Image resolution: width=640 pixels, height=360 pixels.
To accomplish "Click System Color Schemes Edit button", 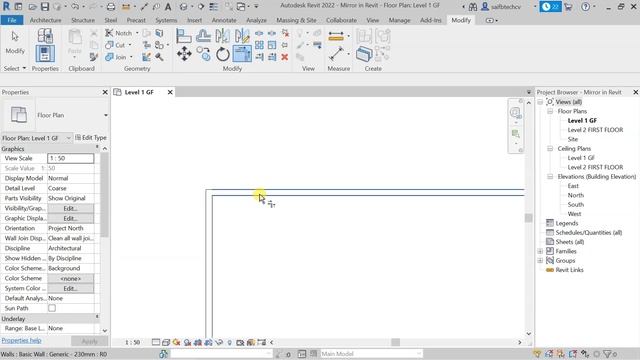I will tap(70, 289).
